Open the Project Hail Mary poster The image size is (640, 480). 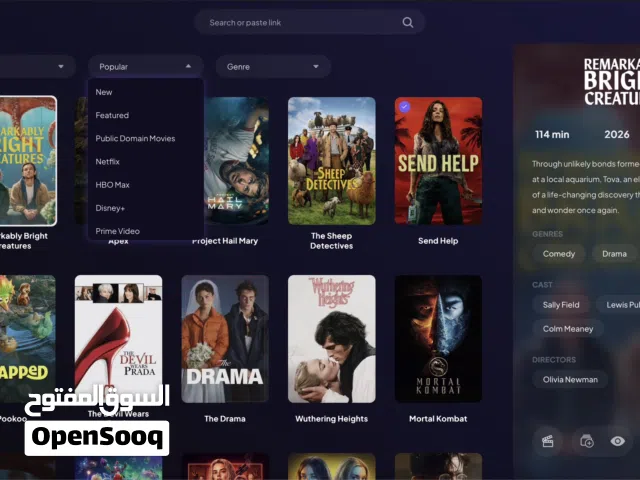point(236,161)
